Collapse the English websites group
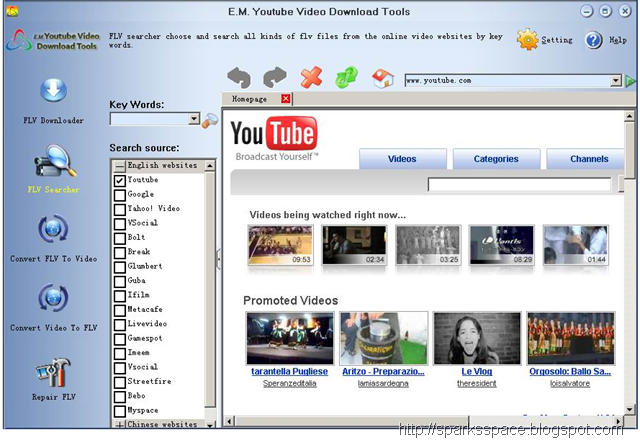Viewport: 640px width, 440px height. pos(119,166)
